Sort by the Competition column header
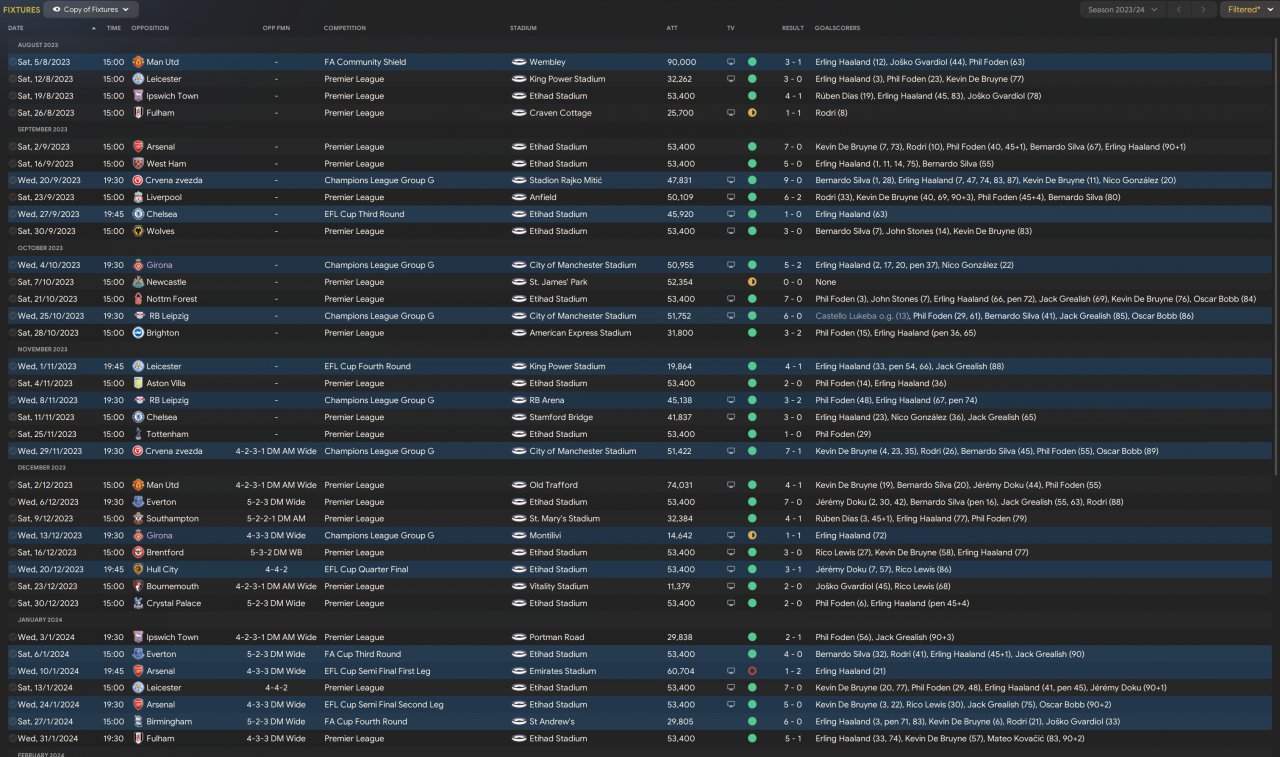This screenshot has height=757, width=1280. [345, 28]
